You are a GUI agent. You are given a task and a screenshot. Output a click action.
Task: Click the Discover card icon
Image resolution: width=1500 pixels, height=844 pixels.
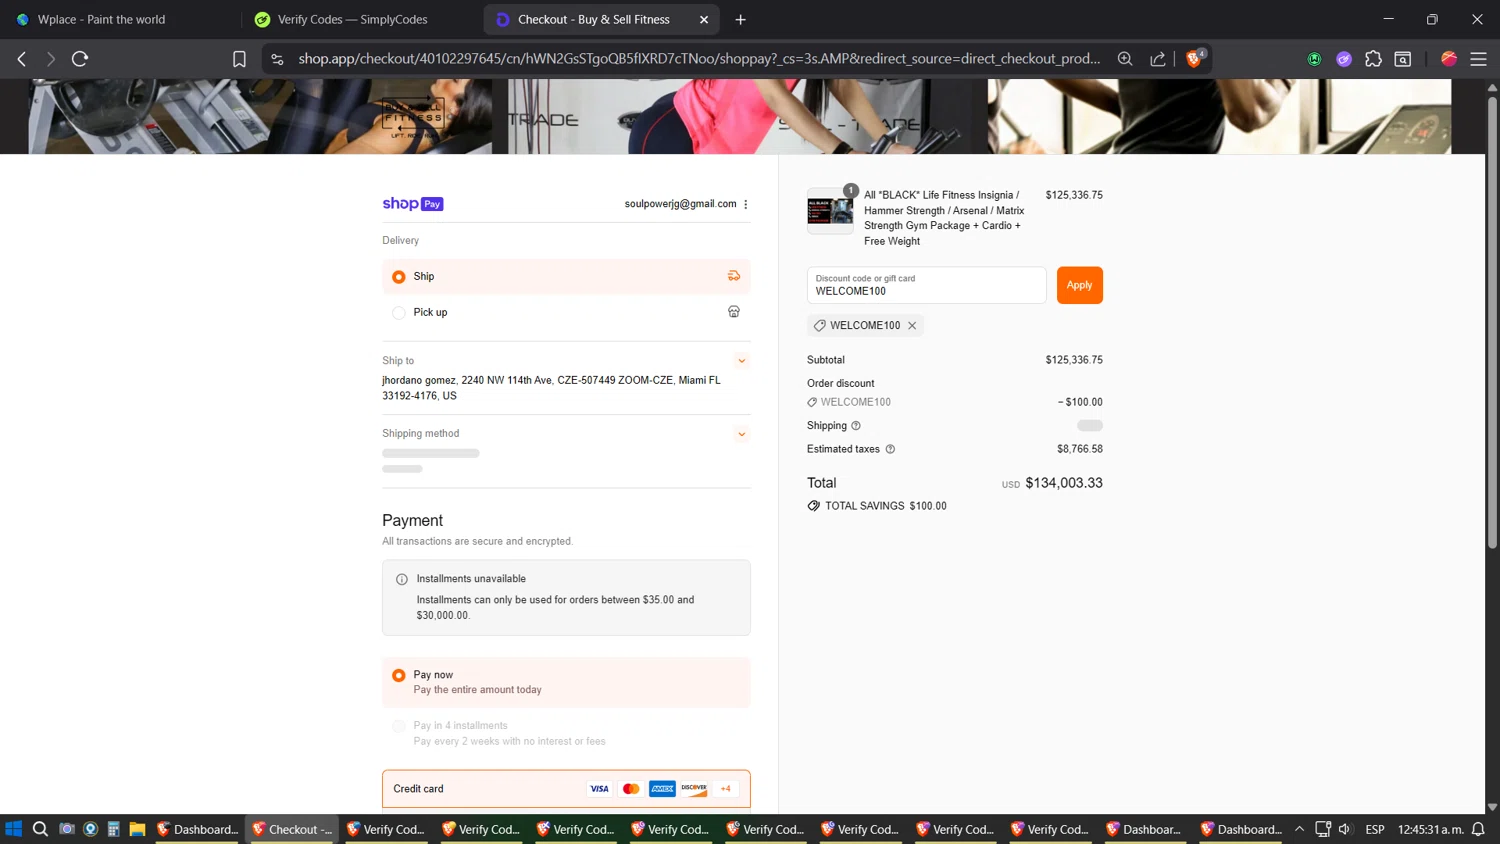pyautogui.click(x=694, y=789)
